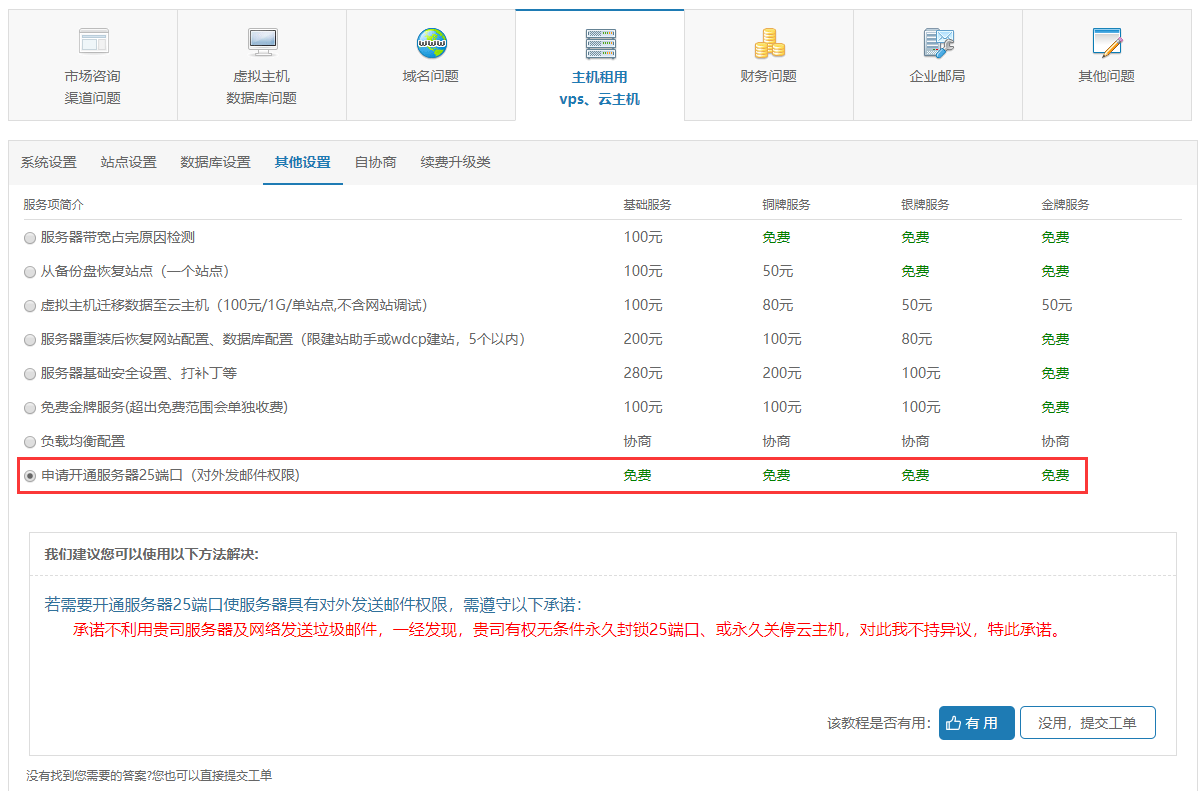Switch to the 系统设置 tab

[x=49, y=163]
